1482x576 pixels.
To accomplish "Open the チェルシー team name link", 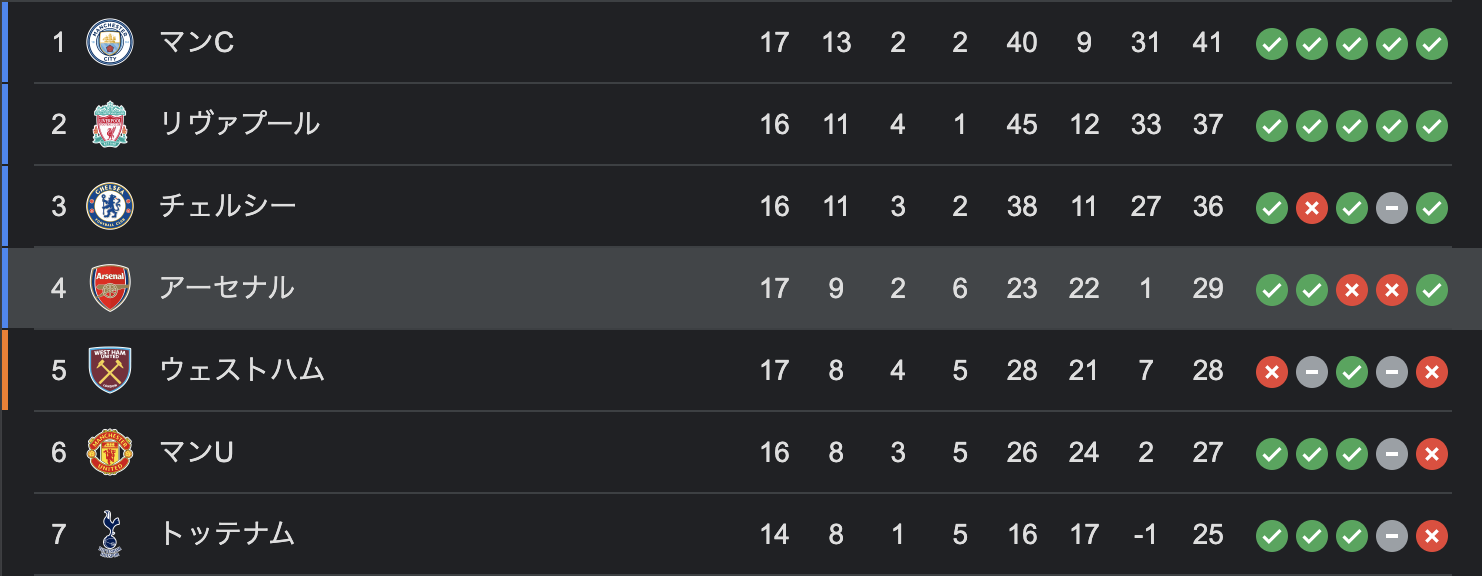I will point(228,206).
